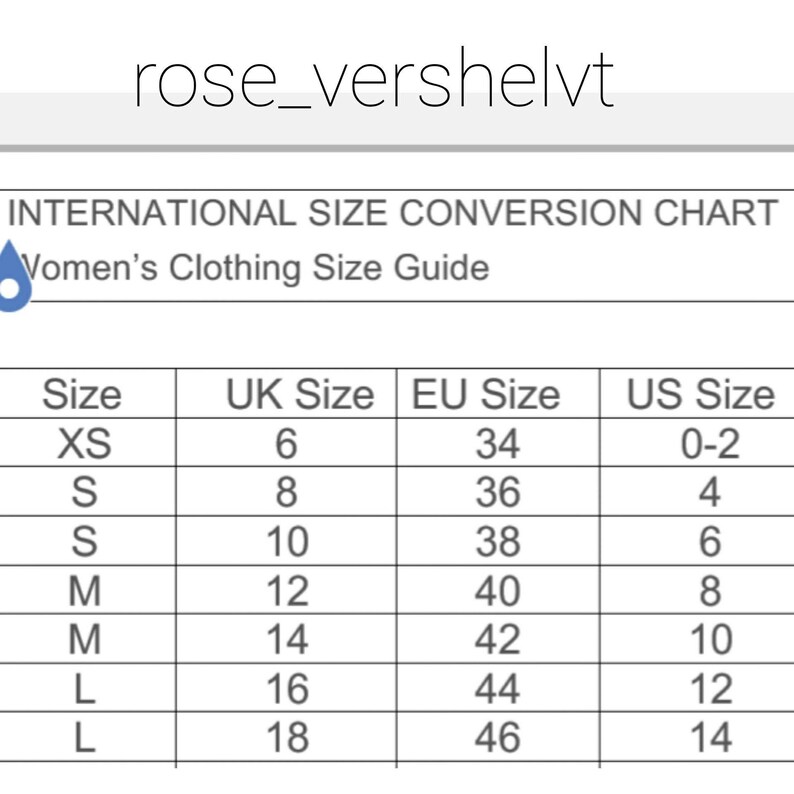Viewport: 794px width, 794px height.
Task: Click the rose_vershelvt username header
Action: (x=374, y=77)
